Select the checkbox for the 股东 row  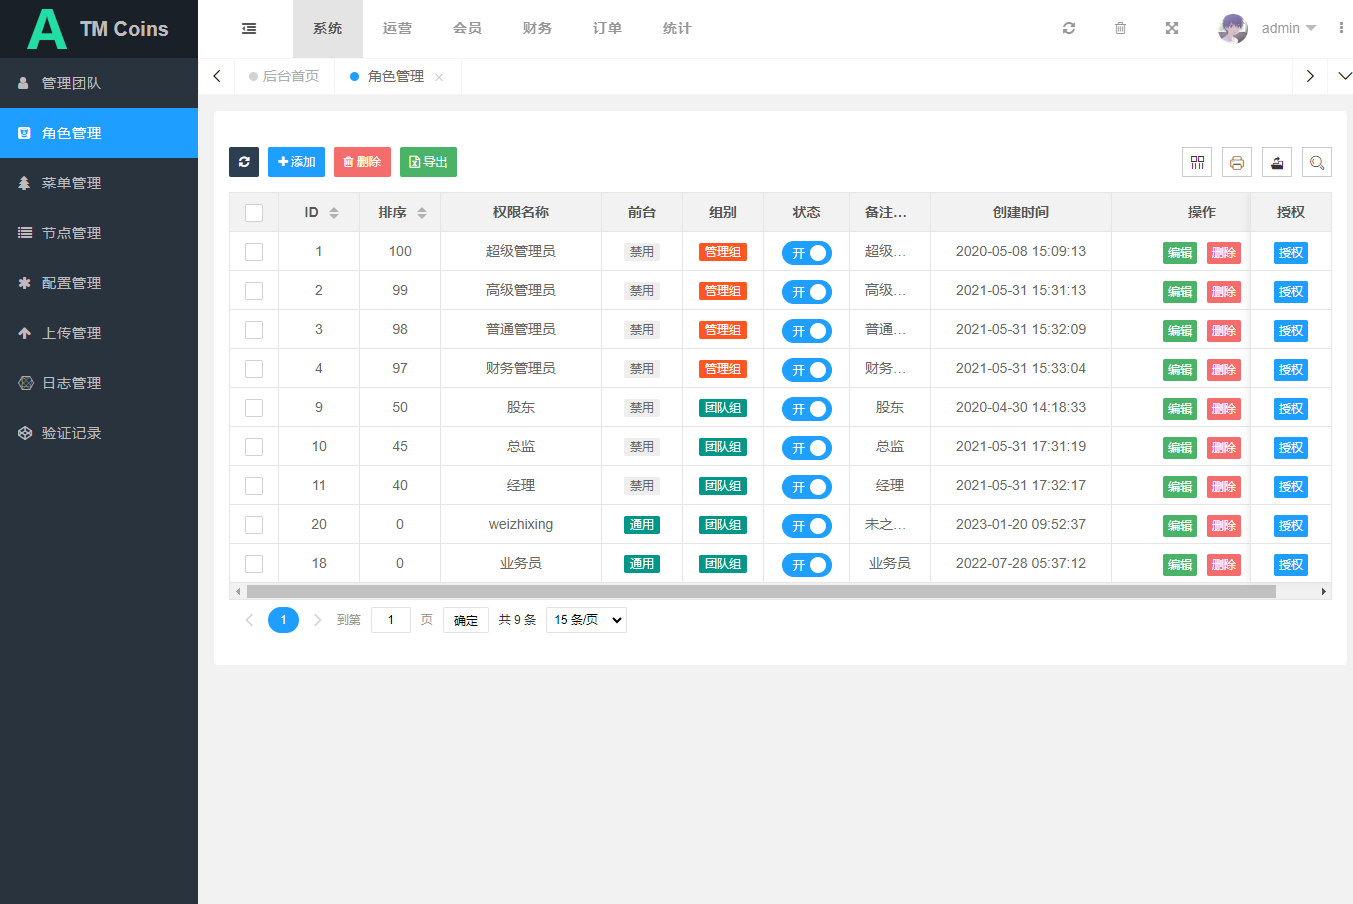(254, 408)
